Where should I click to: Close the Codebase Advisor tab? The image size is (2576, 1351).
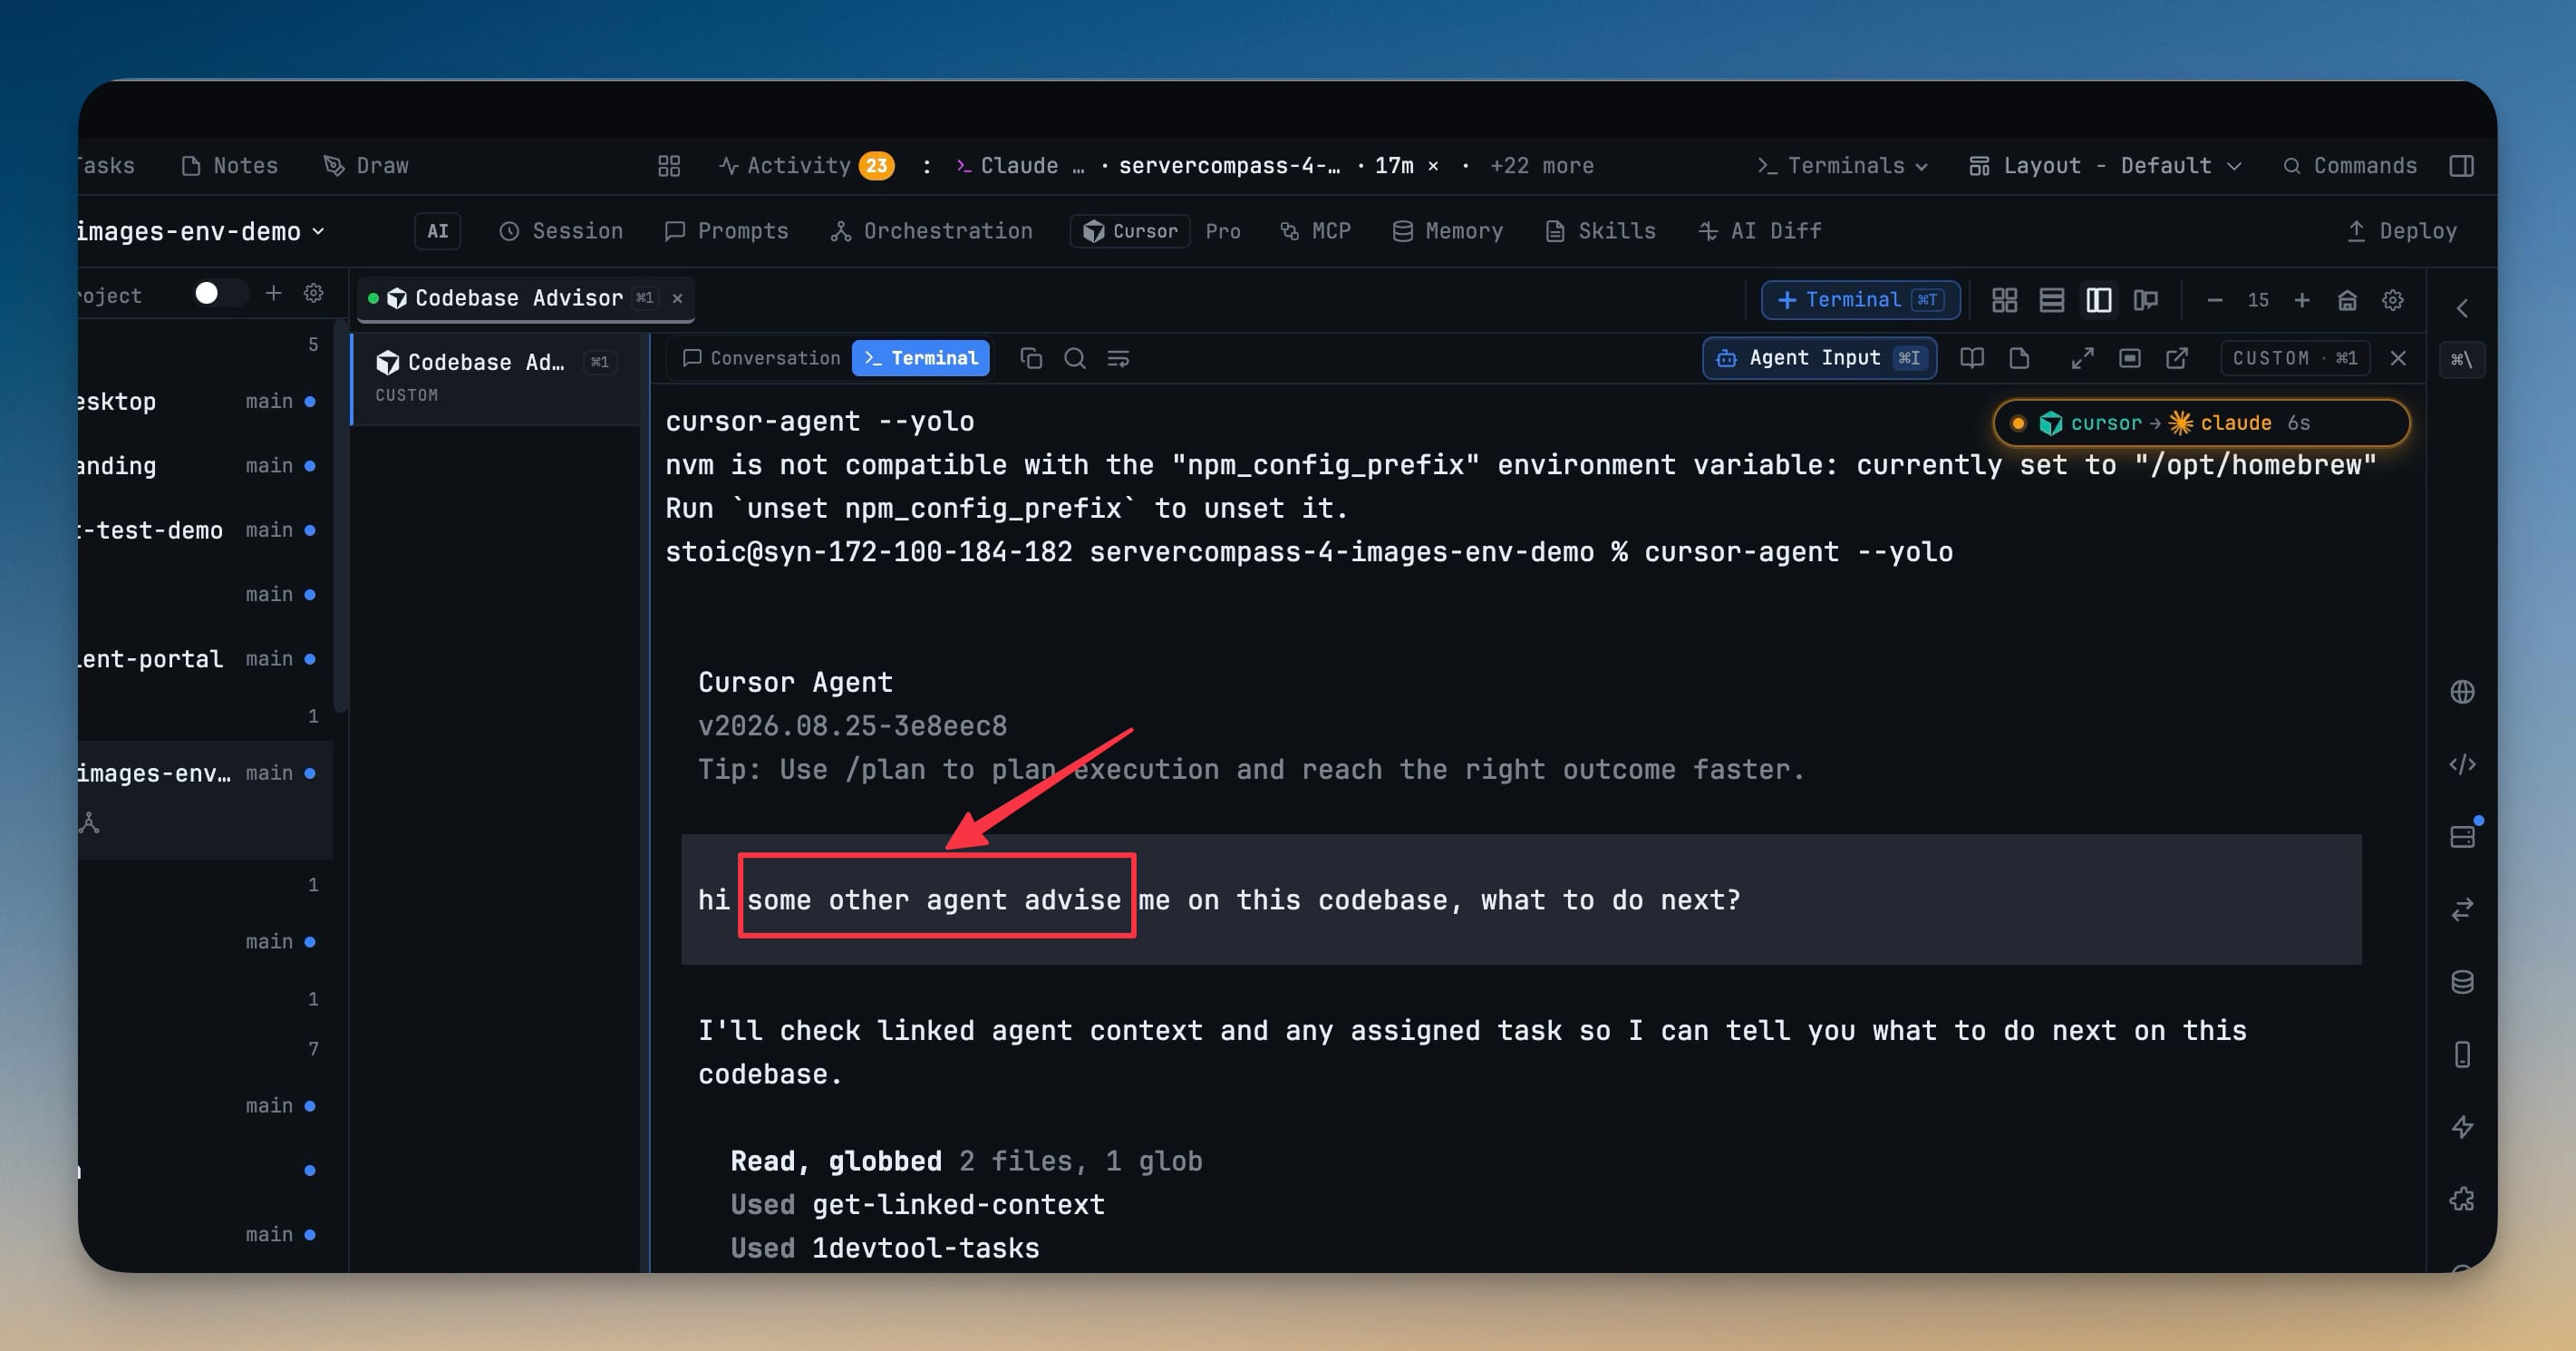tap(677, 299)
